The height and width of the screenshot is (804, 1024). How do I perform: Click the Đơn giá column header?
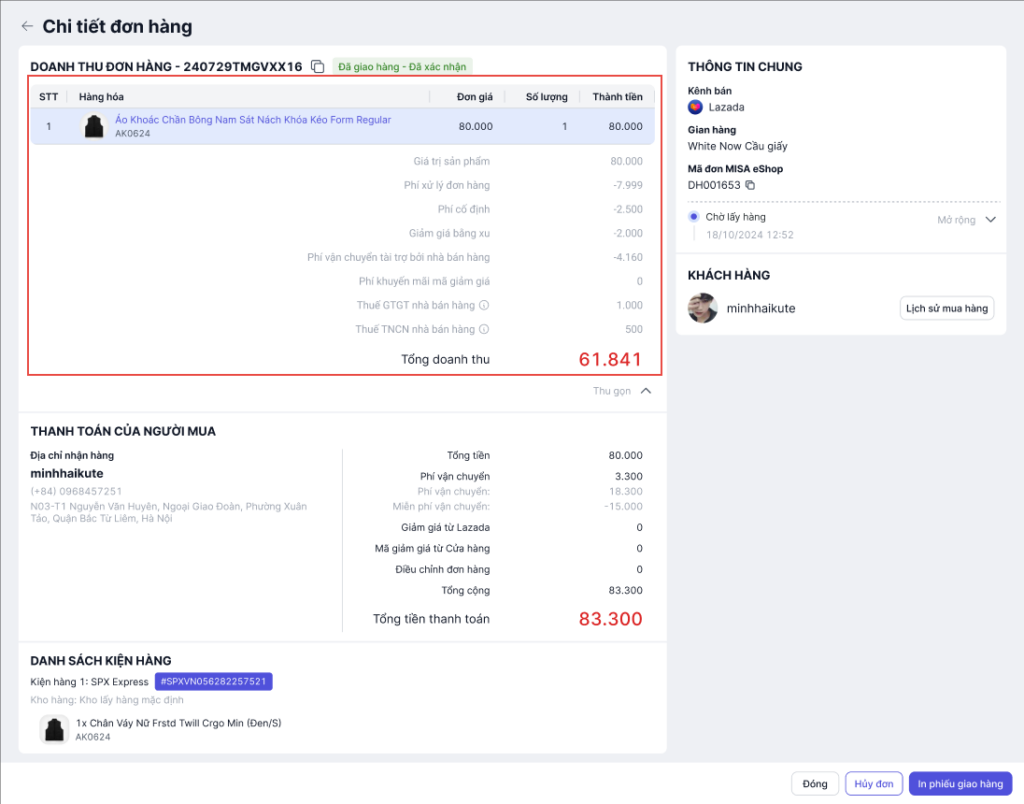(474, 97)
